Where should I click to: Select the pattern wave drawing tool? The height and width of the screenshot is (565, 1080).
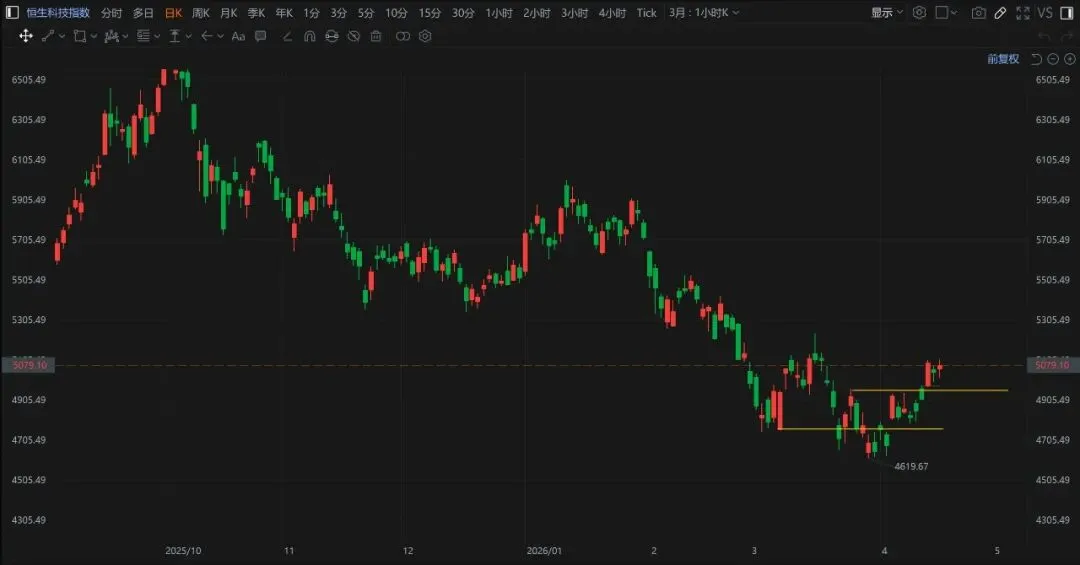coord(111,36)
